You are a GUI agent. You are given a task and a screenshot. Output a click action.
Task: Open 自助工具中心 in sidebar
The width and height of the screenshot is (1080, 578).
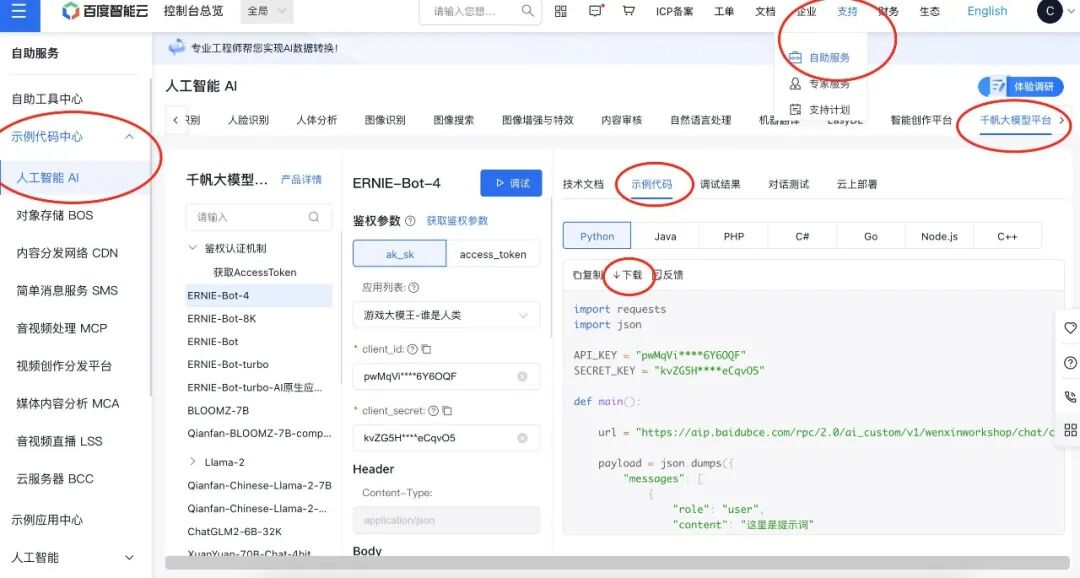point(47,99)
